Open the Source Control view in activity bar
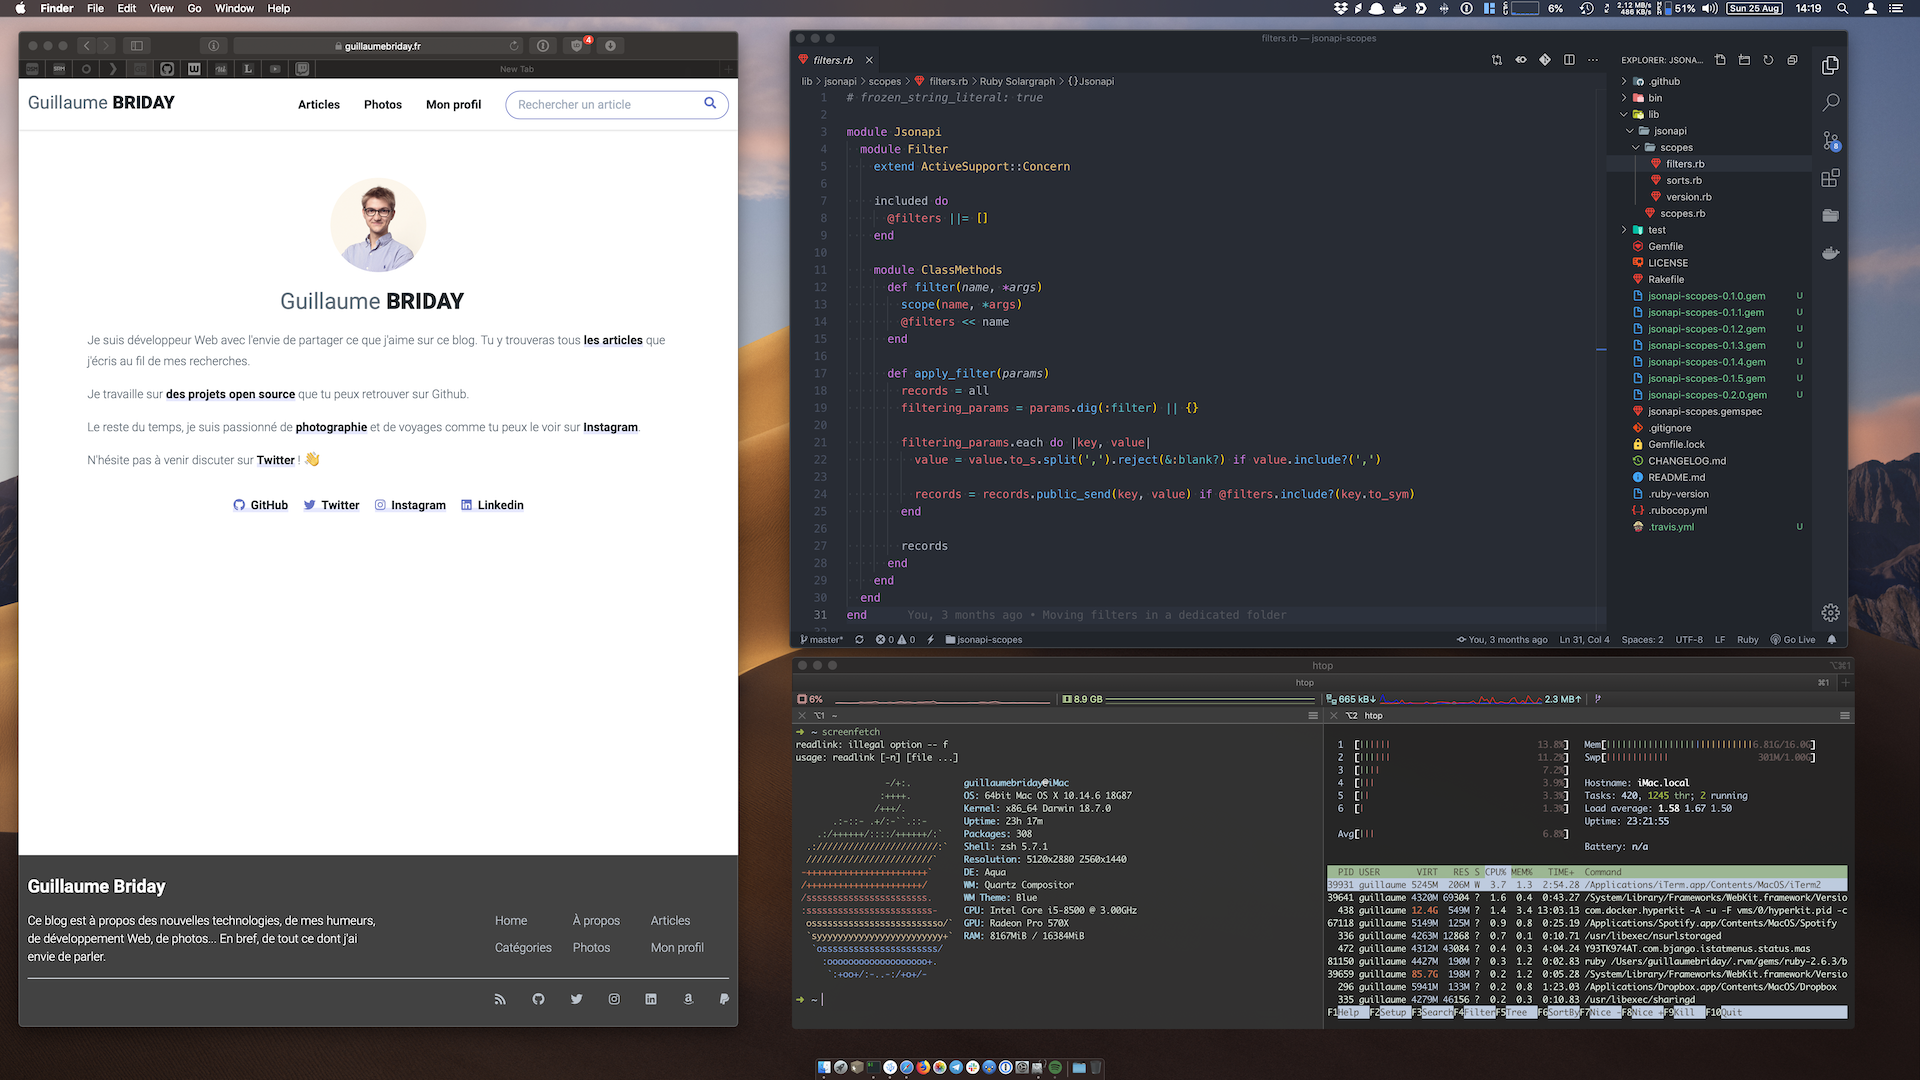 [1830, 141]
